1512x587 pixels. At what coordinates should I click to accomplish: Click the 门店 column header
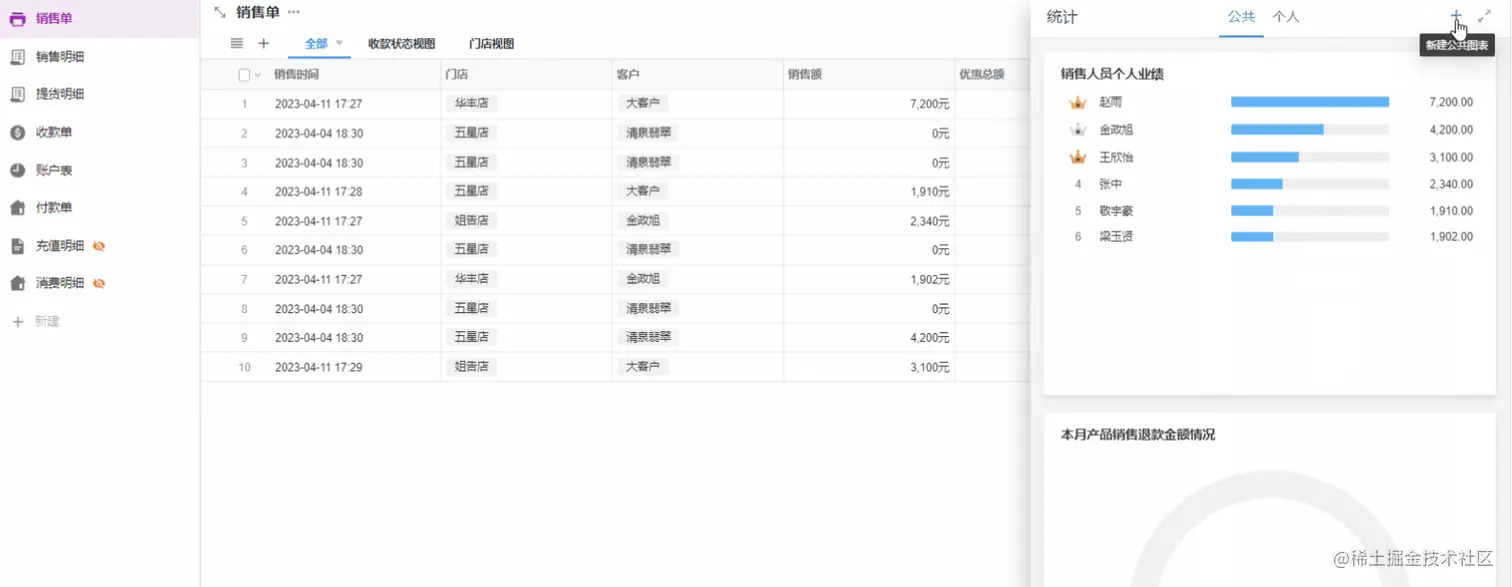[456, 74]
